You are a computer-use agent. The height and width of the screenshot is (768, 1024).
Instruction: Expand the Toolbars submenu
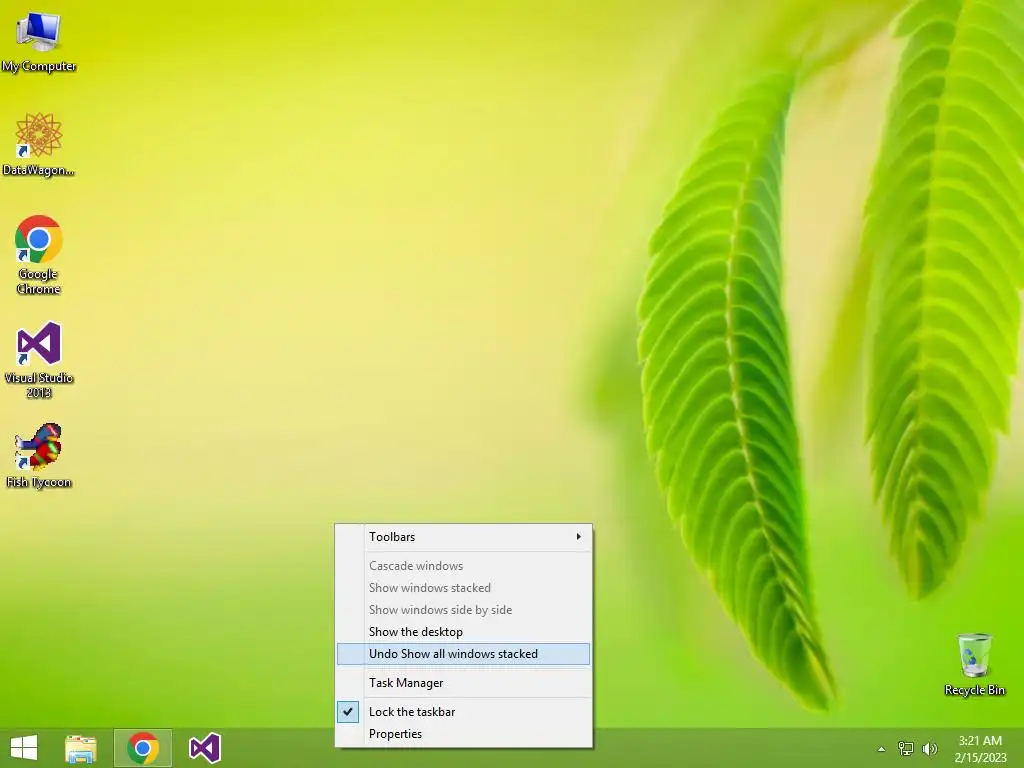pos(464,537)
